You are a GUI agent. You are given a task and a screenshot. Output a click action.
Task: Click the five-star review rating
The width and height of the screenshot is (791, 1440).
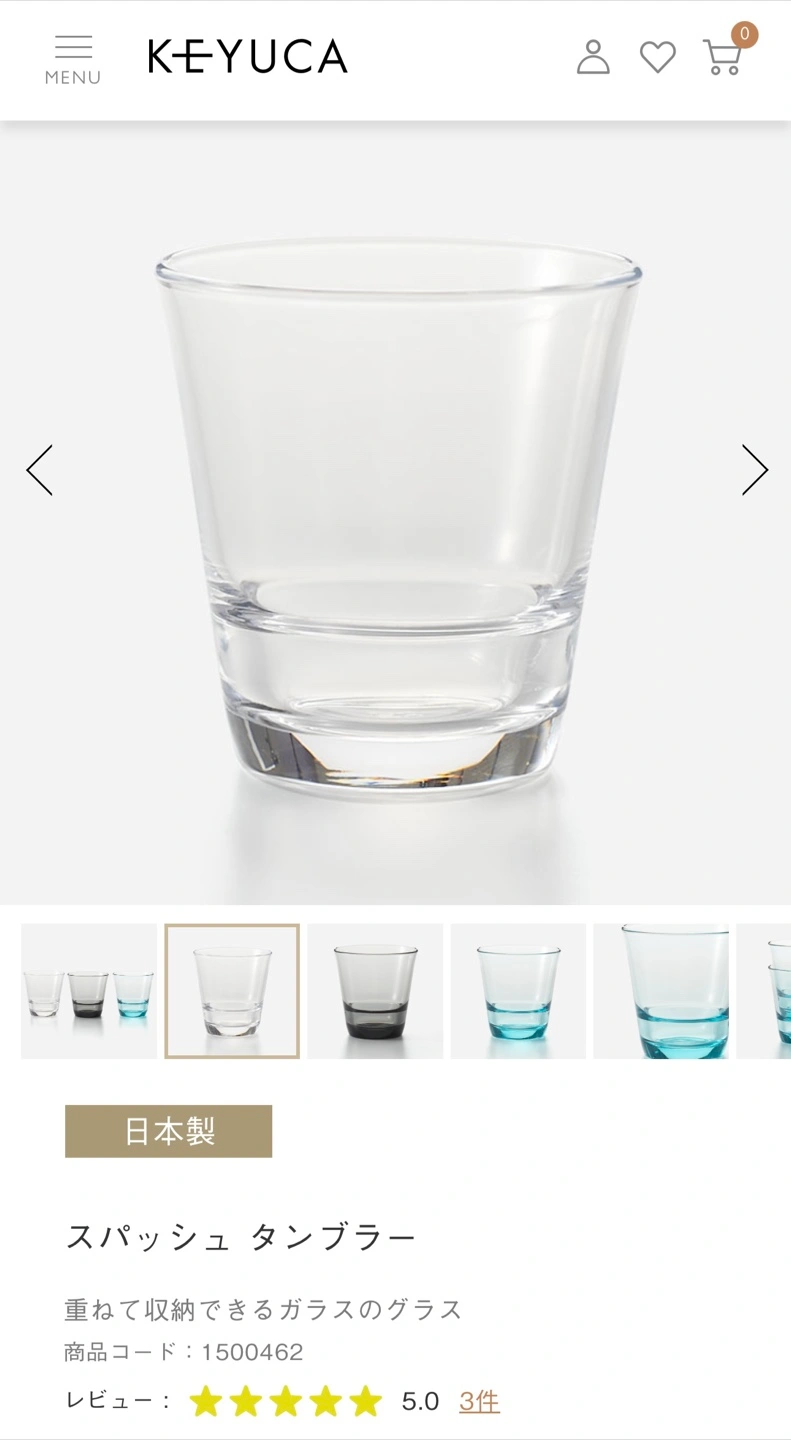(x=285, y=1401)
